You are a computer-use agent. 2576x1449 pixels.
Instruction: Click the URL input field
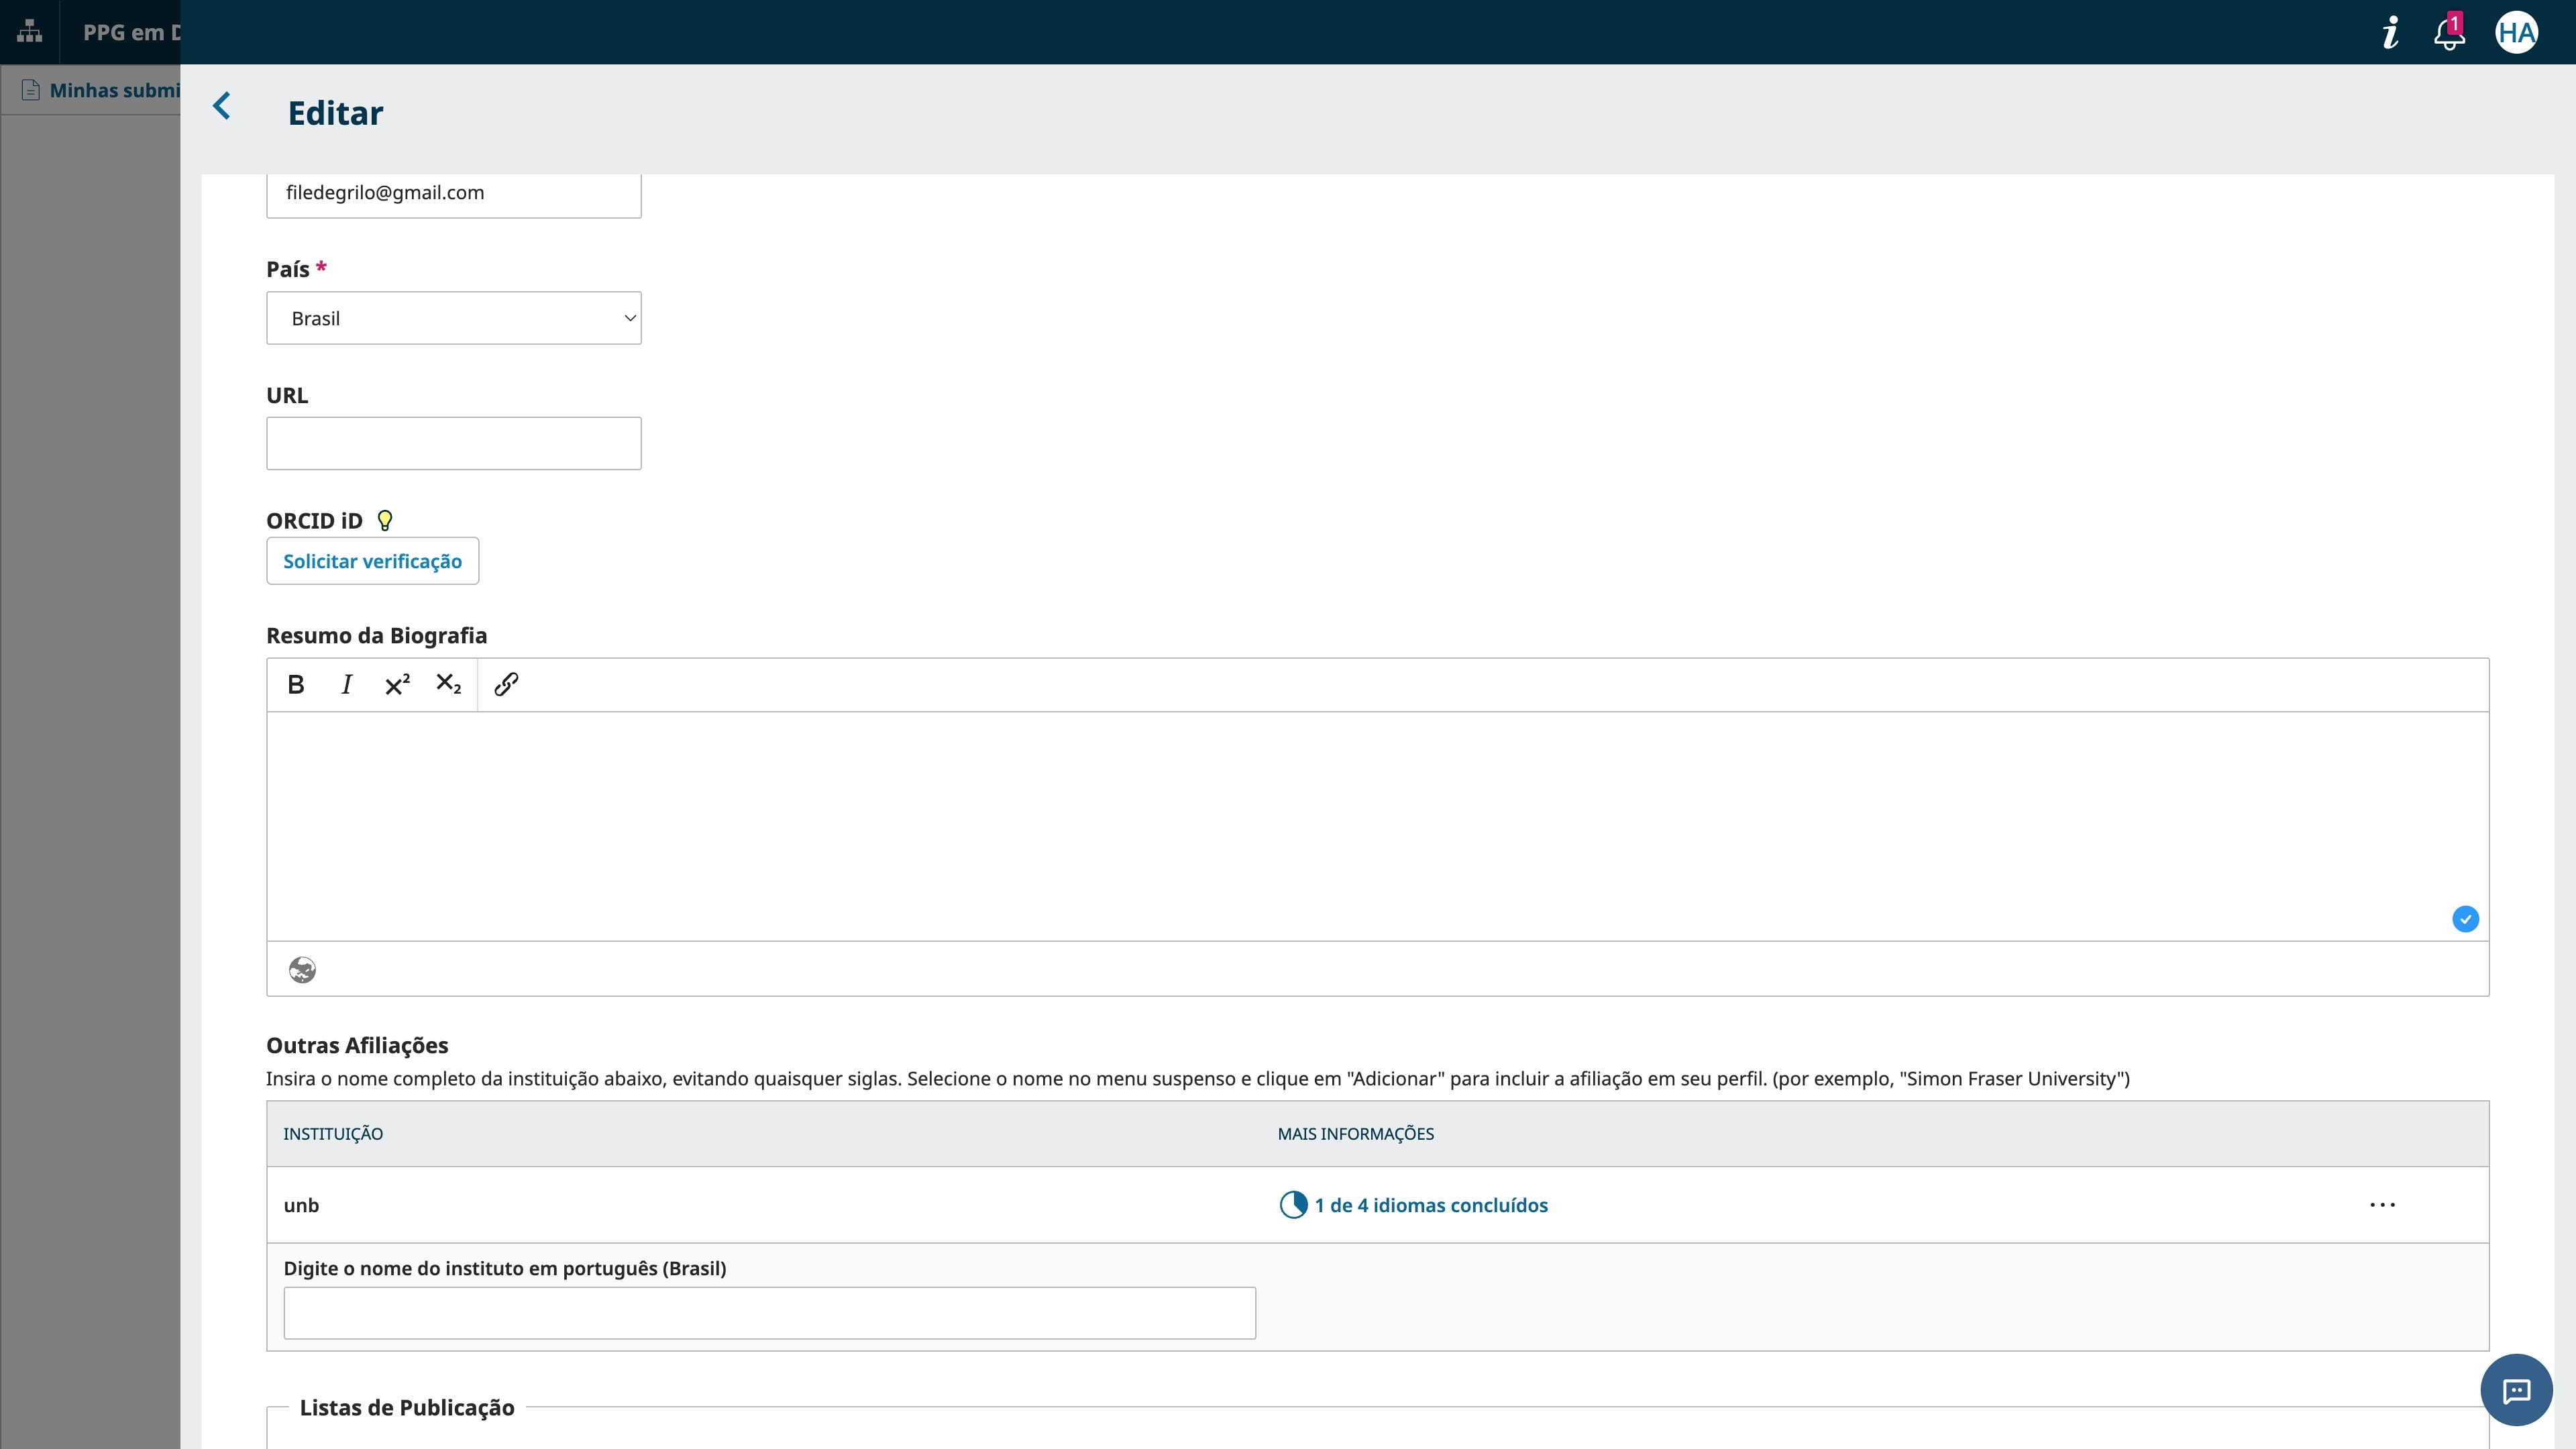(x=453, y=443)
